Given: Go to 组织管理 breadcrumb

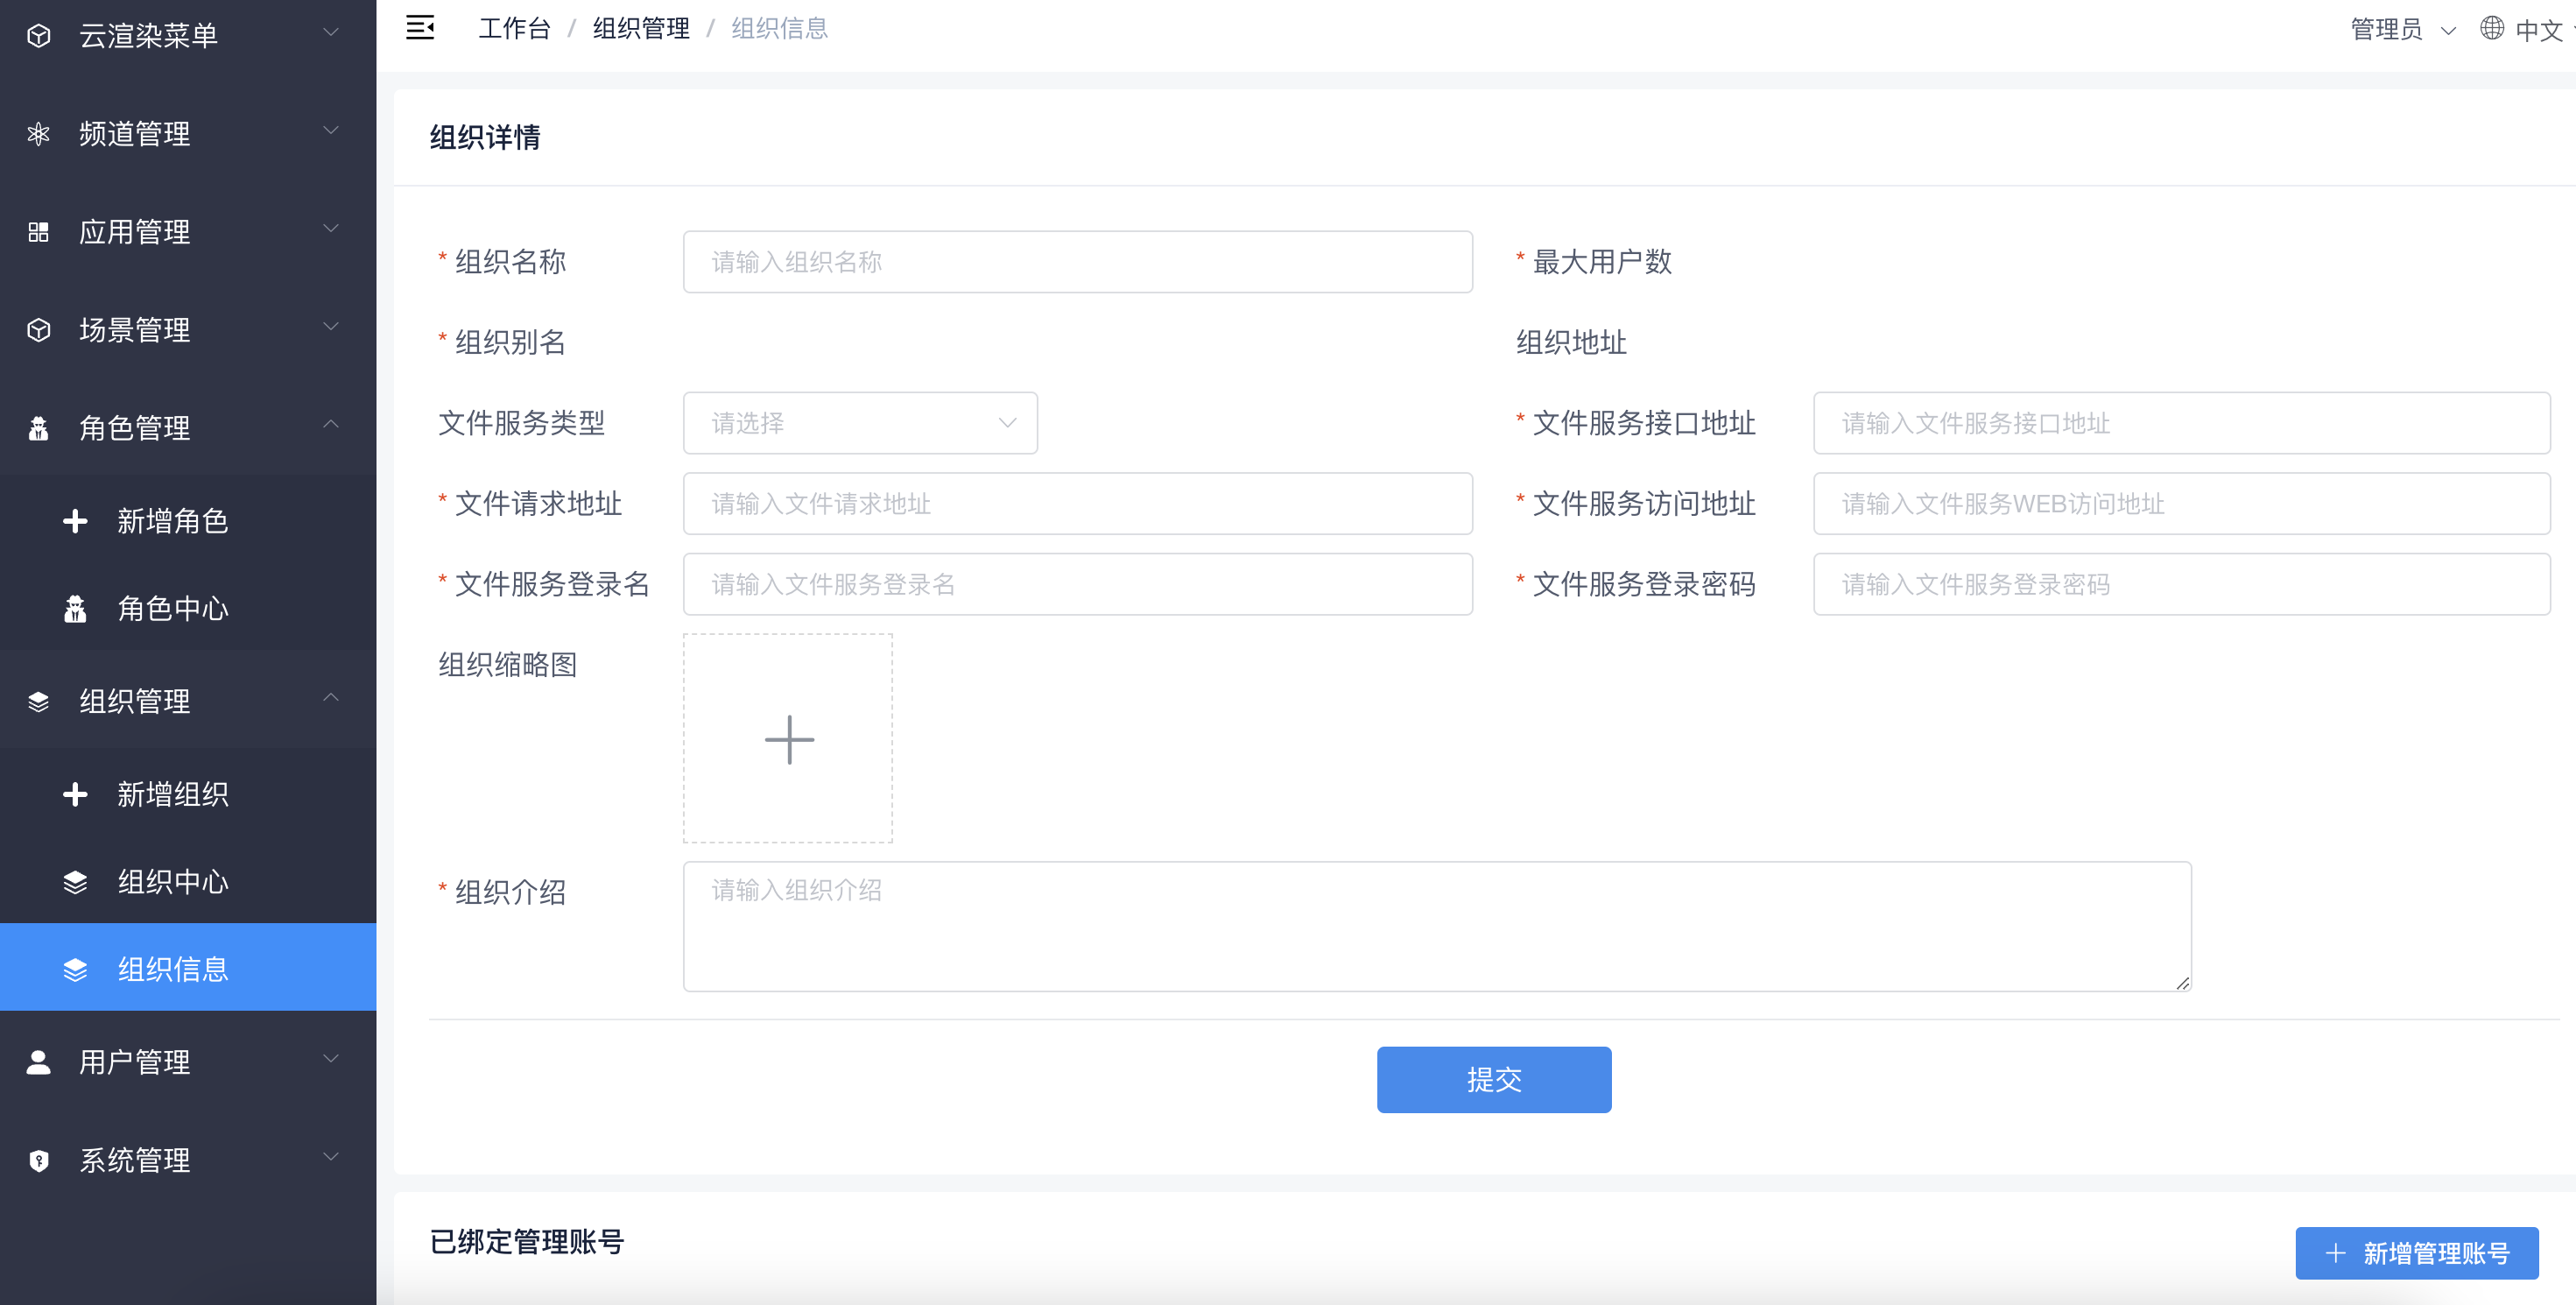Looking at the screenshot, I should click(641, 28).
